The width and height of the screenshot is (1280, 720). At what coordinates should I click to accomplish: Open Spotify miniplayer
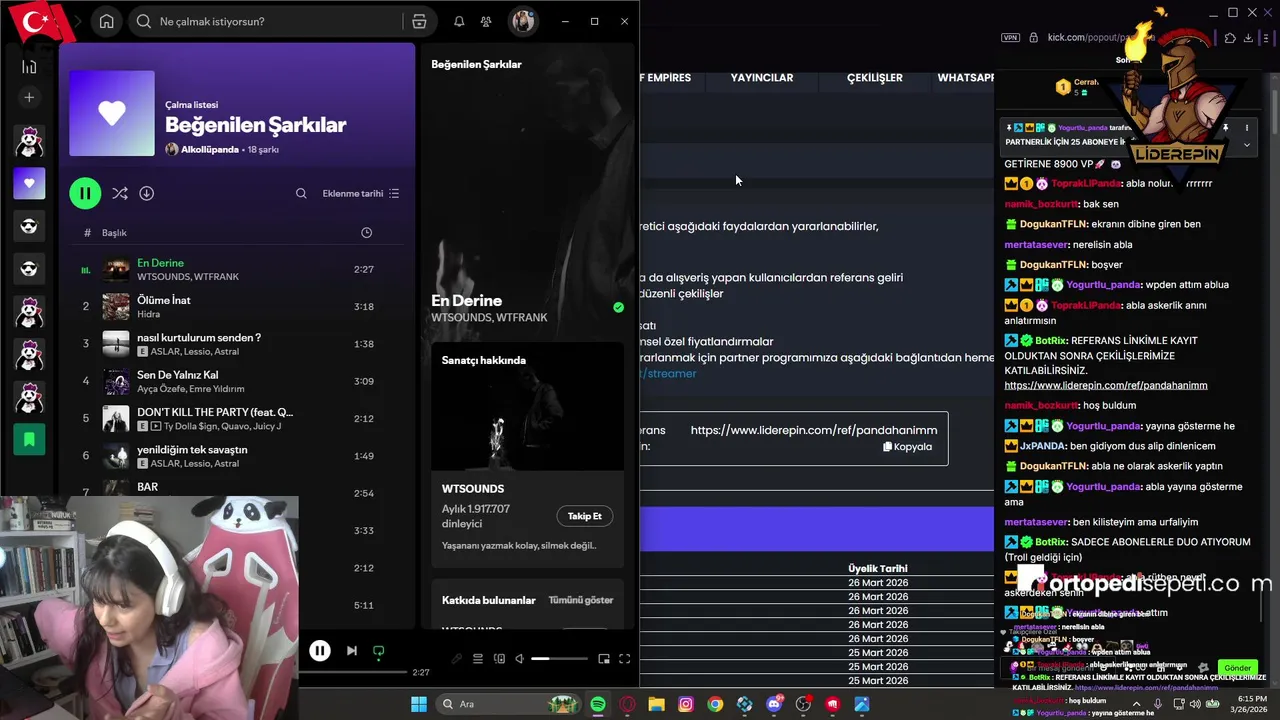[x=604, y=659]
